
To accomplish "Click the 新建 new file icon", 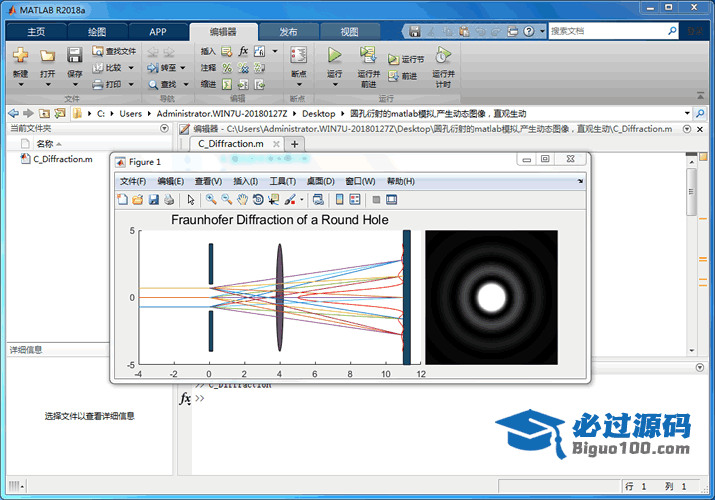I will (21, 56).
